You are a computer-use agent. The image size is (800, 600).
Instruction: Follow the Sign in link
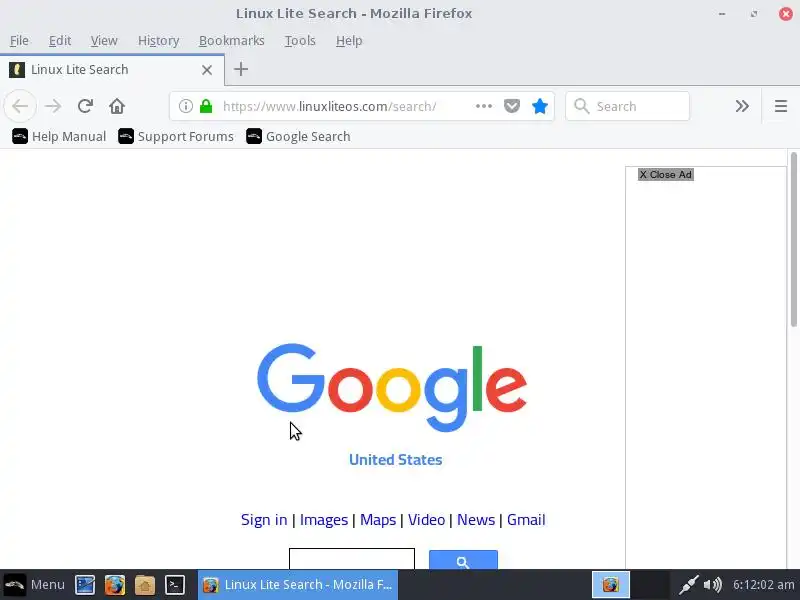coord(264,519)
